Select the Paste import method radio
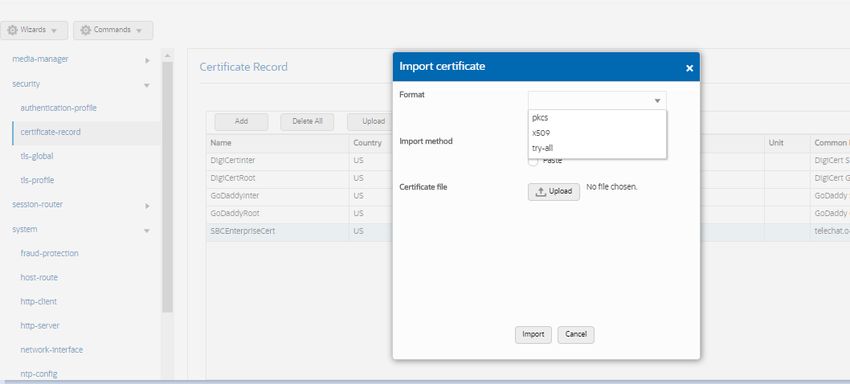This screenshot has height=384, width=850. (x=533, y=161)
